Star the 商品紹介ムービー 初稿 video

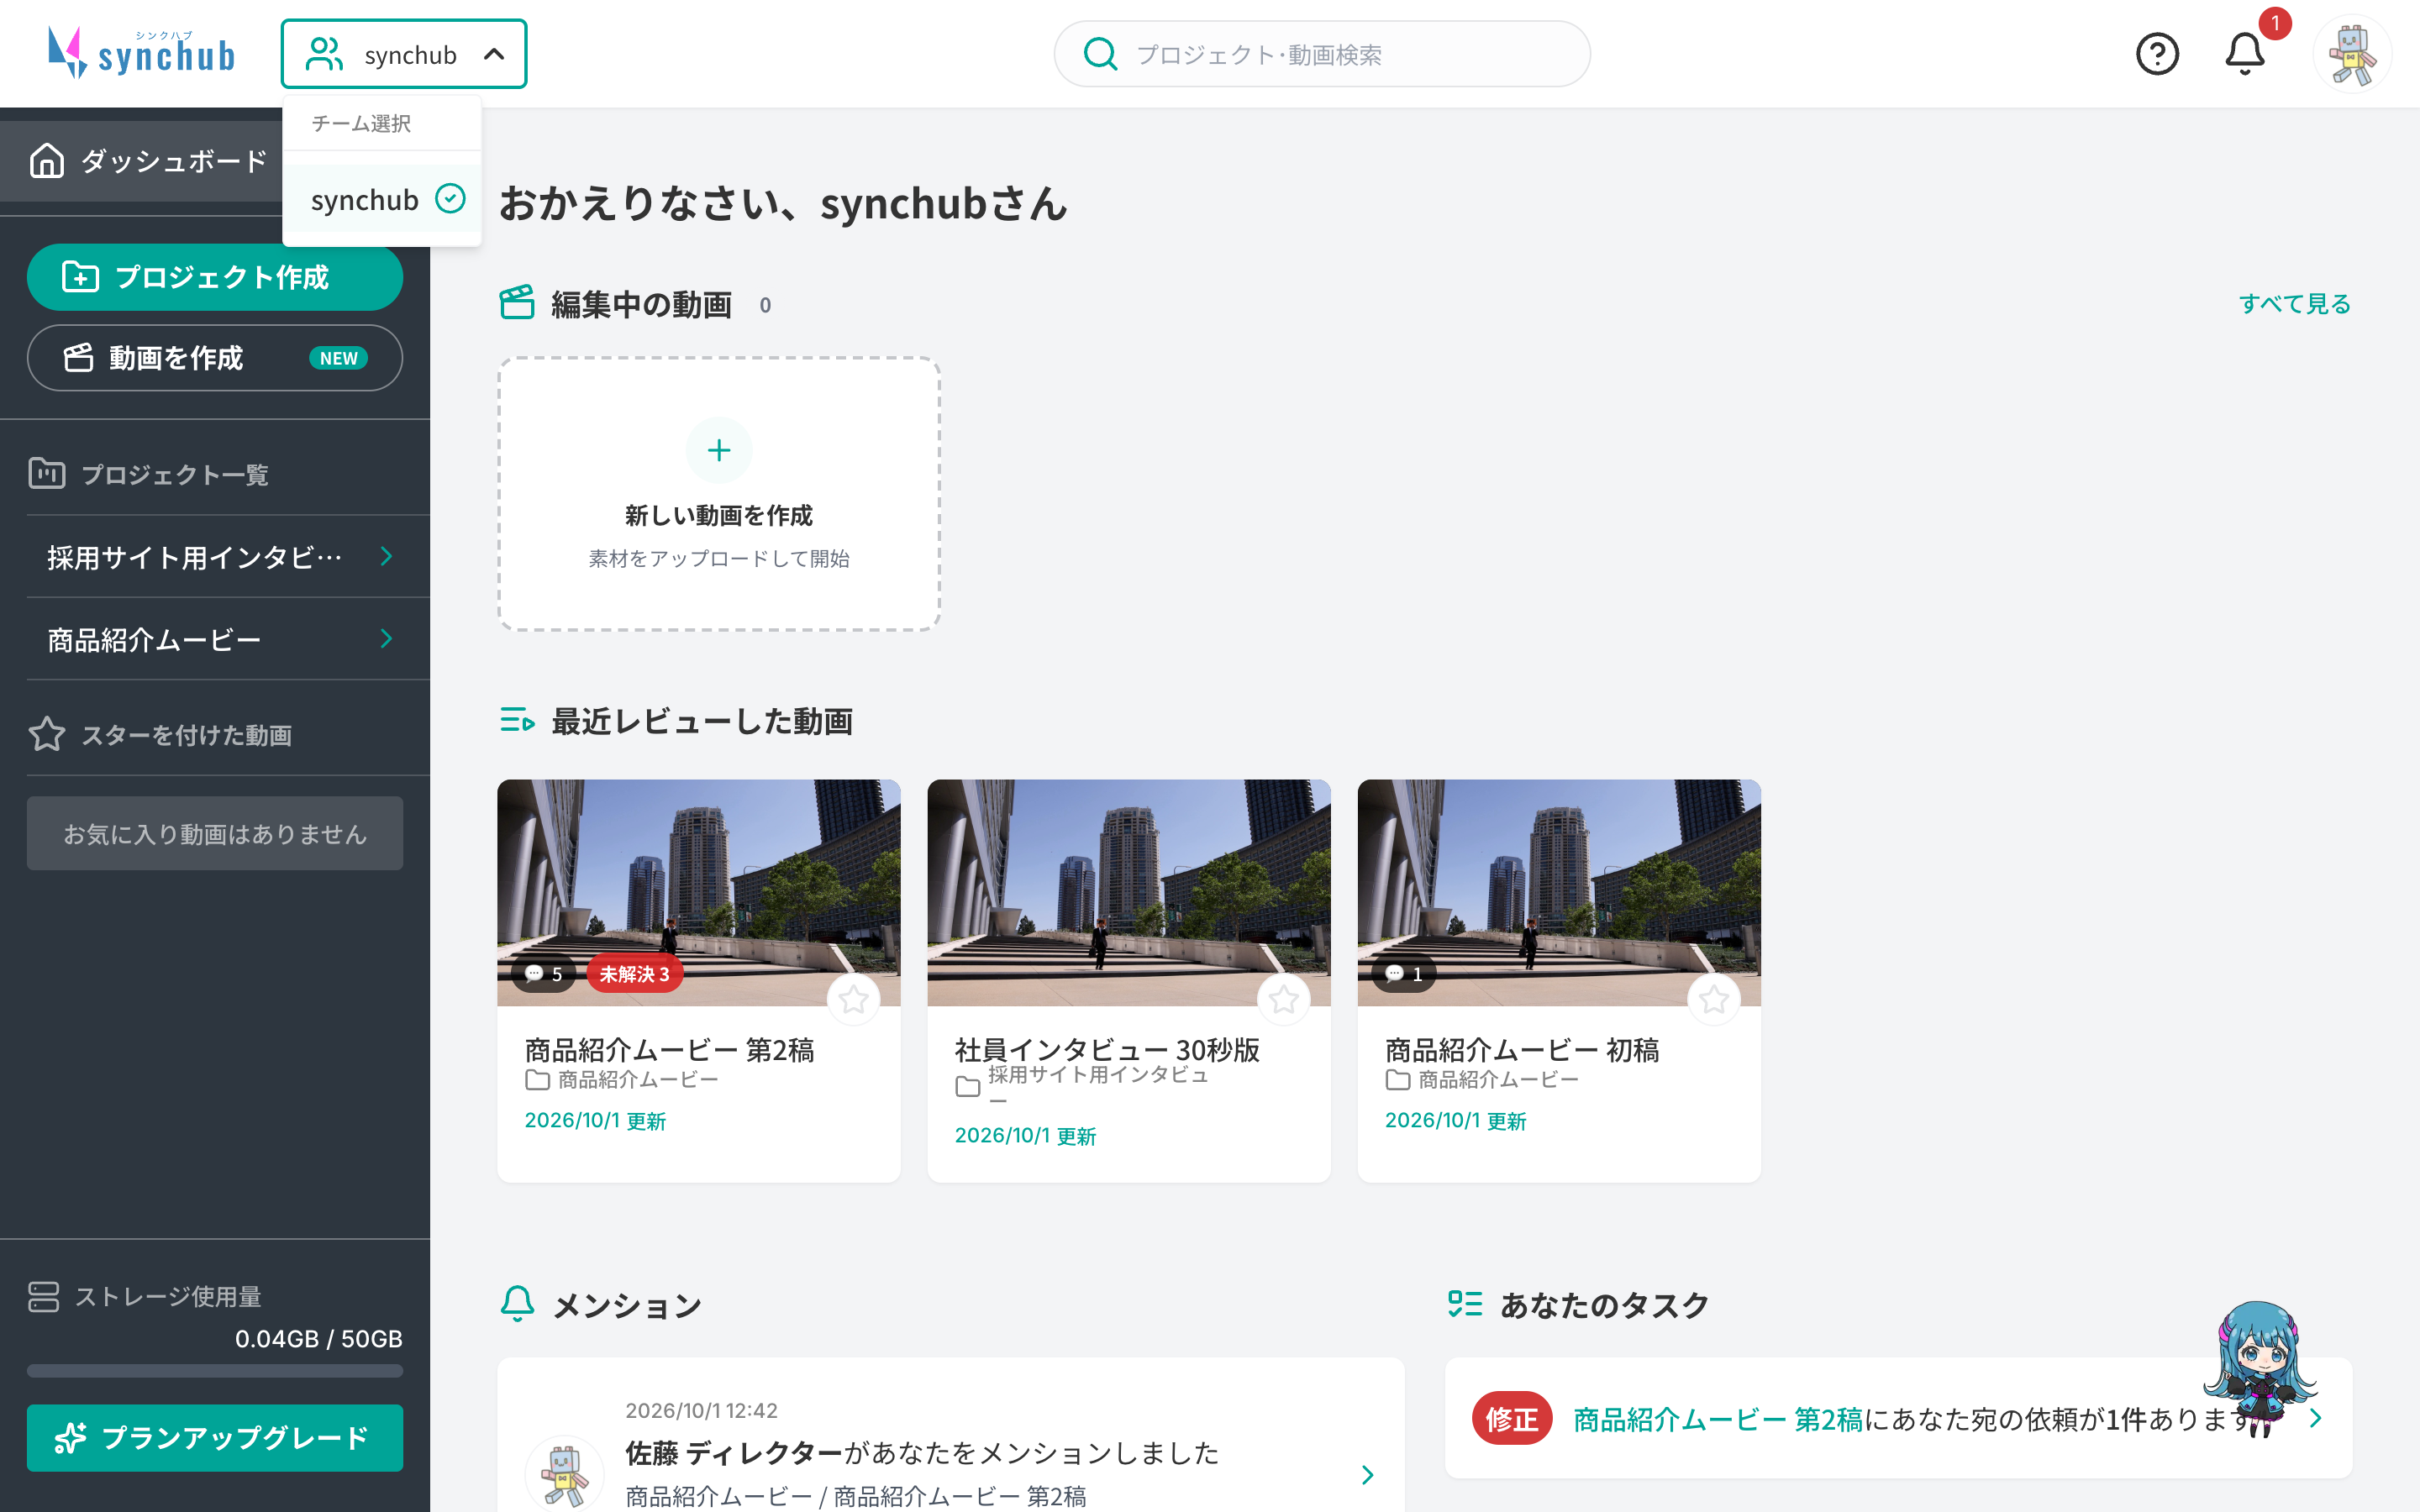[x=1714, y=999]
